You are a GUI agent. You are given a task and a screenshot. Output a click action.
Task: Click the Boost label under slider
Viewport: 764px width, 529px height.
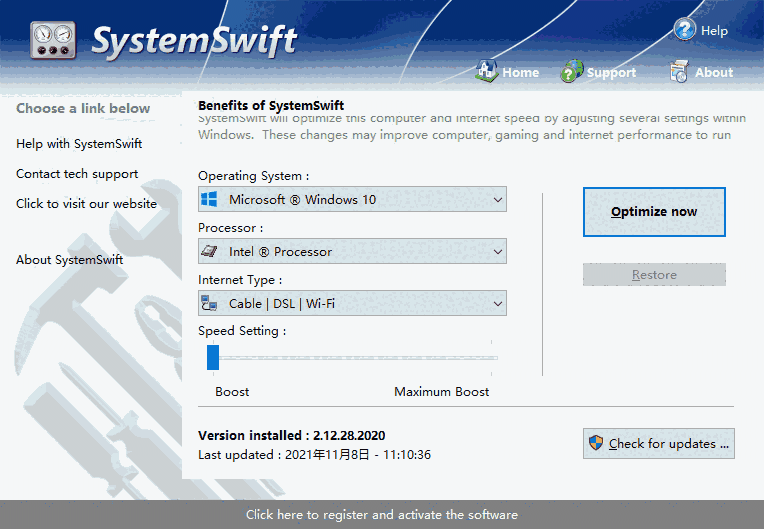[x=232, y=392]
